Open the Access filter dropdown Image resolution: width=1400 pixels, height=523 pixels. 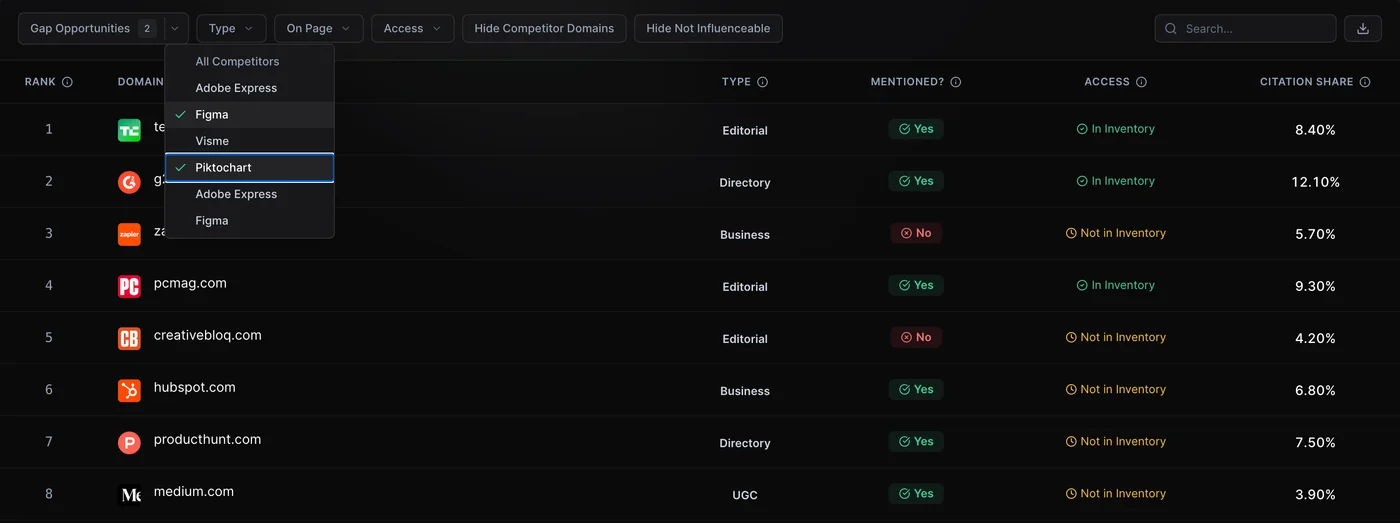point(412,28)
